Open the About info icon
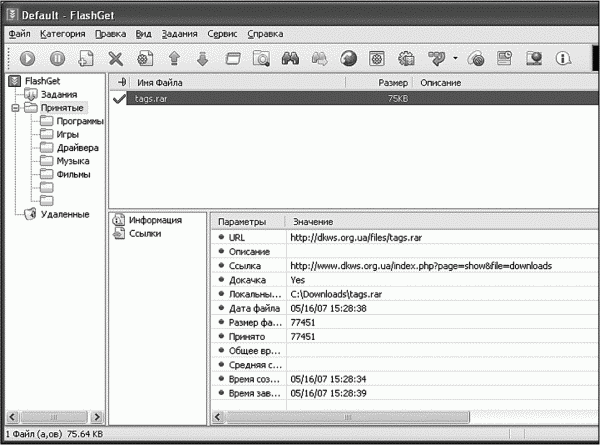This screenshot has width=600, height=445. click(x=563, y=59)
